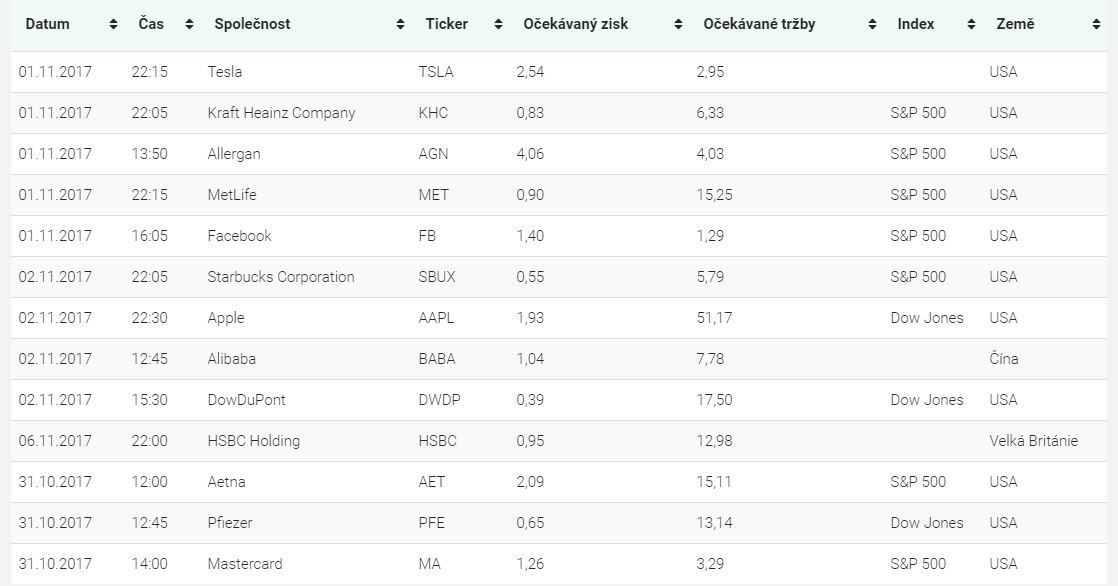
Task: Sort table by Datum column arrows
Action: pyautogui.click(x=113, y=24)
